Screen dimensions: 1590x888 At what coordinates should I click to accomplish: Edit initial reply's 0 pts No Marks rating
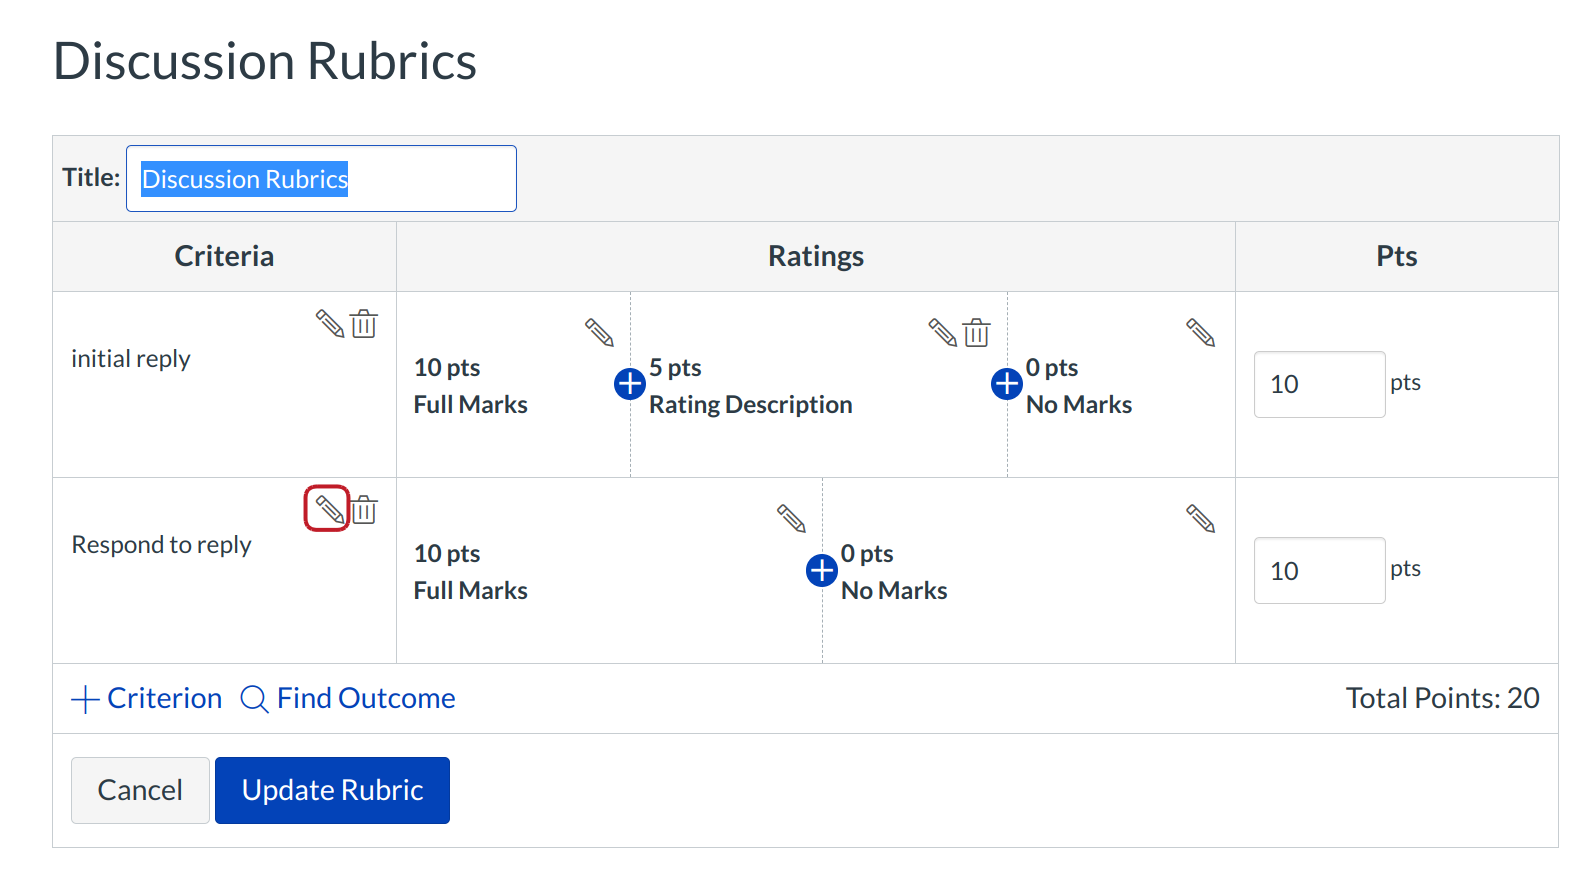(1200, 332)
